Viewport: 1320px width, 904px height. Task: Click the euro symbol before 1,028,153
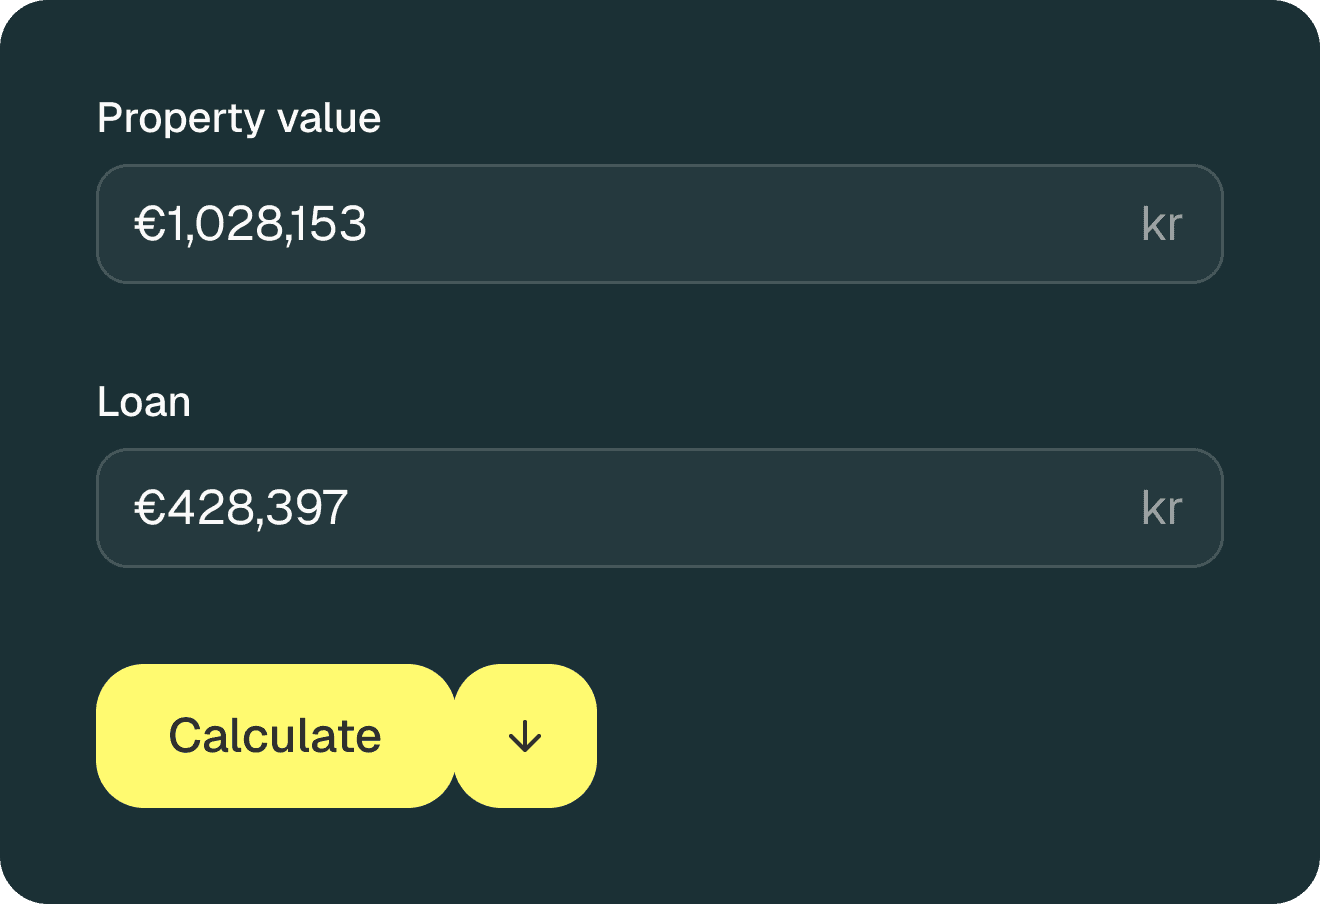(x=150, y=224)
